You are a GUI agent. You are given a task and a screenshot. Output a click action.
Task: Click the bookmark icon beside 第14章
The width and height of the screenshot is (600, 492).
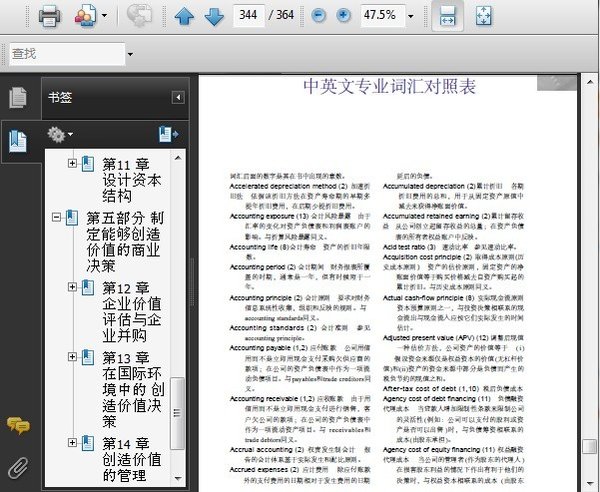click(88, 443)
